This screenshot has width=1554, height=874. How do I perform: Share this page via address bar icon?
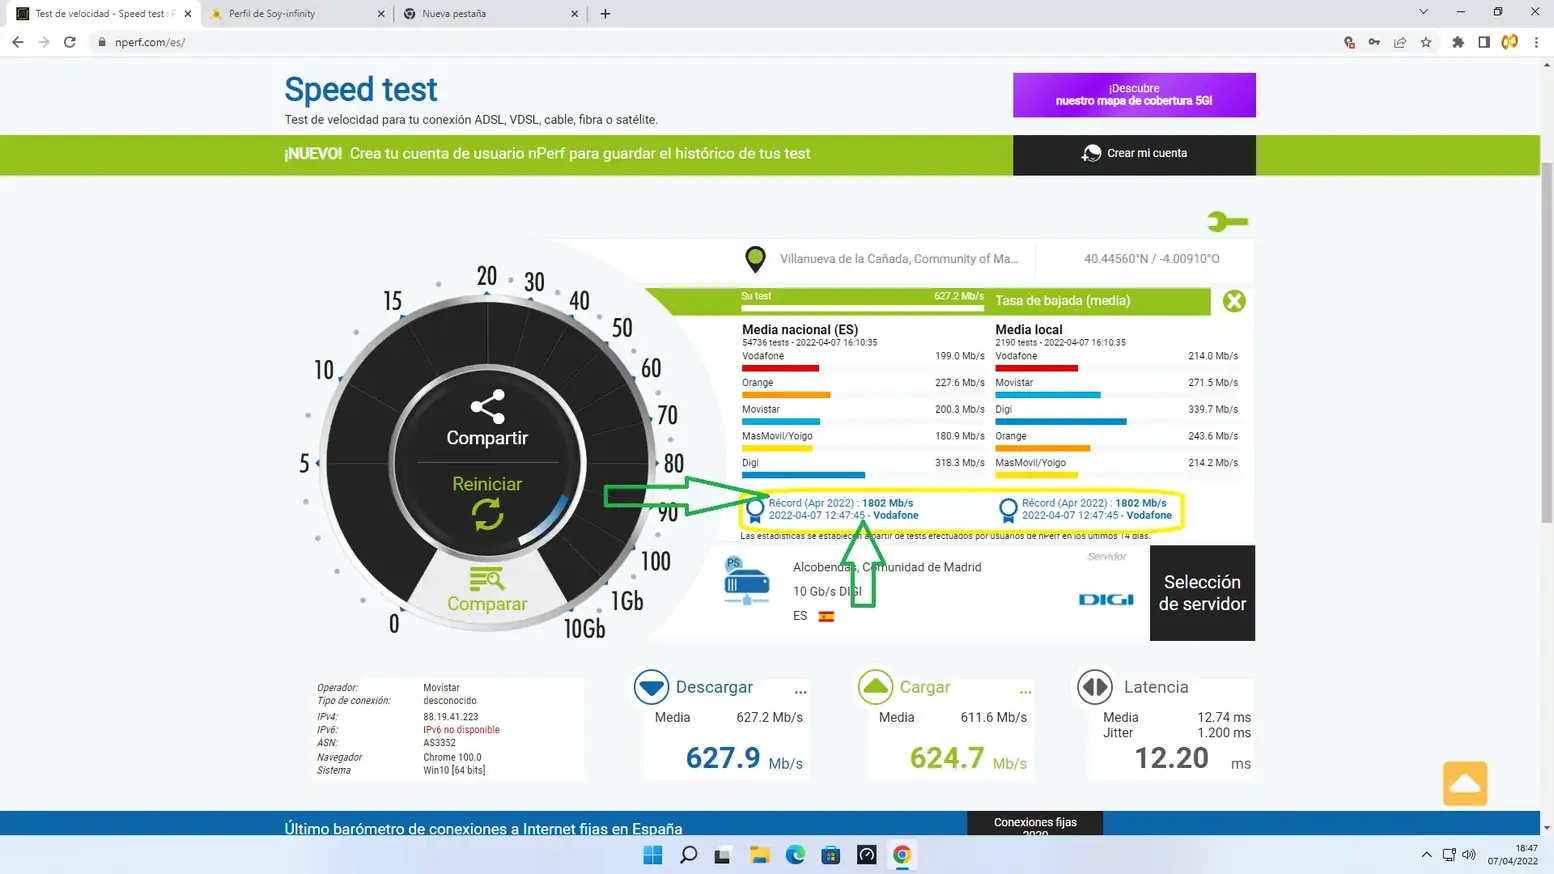tap(1400, 42)
